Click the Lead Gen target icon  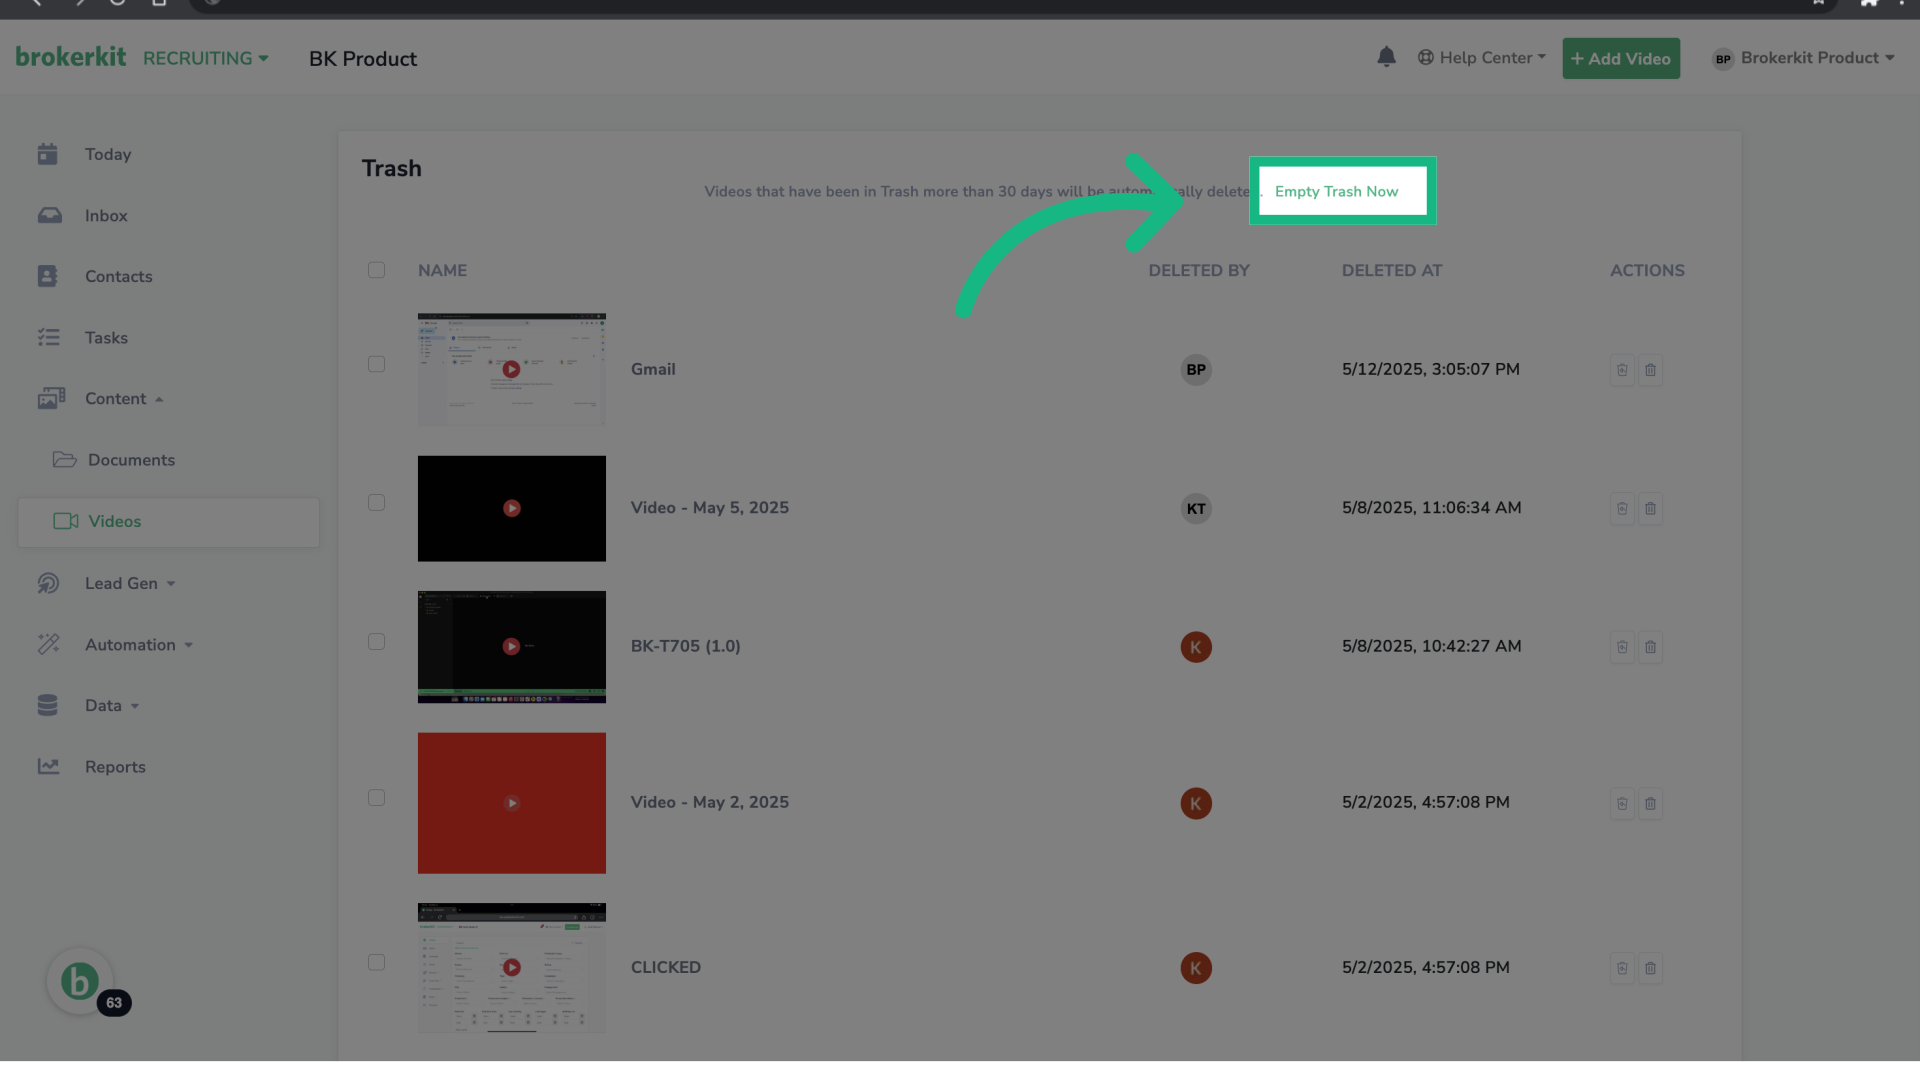tap(48, 584)
